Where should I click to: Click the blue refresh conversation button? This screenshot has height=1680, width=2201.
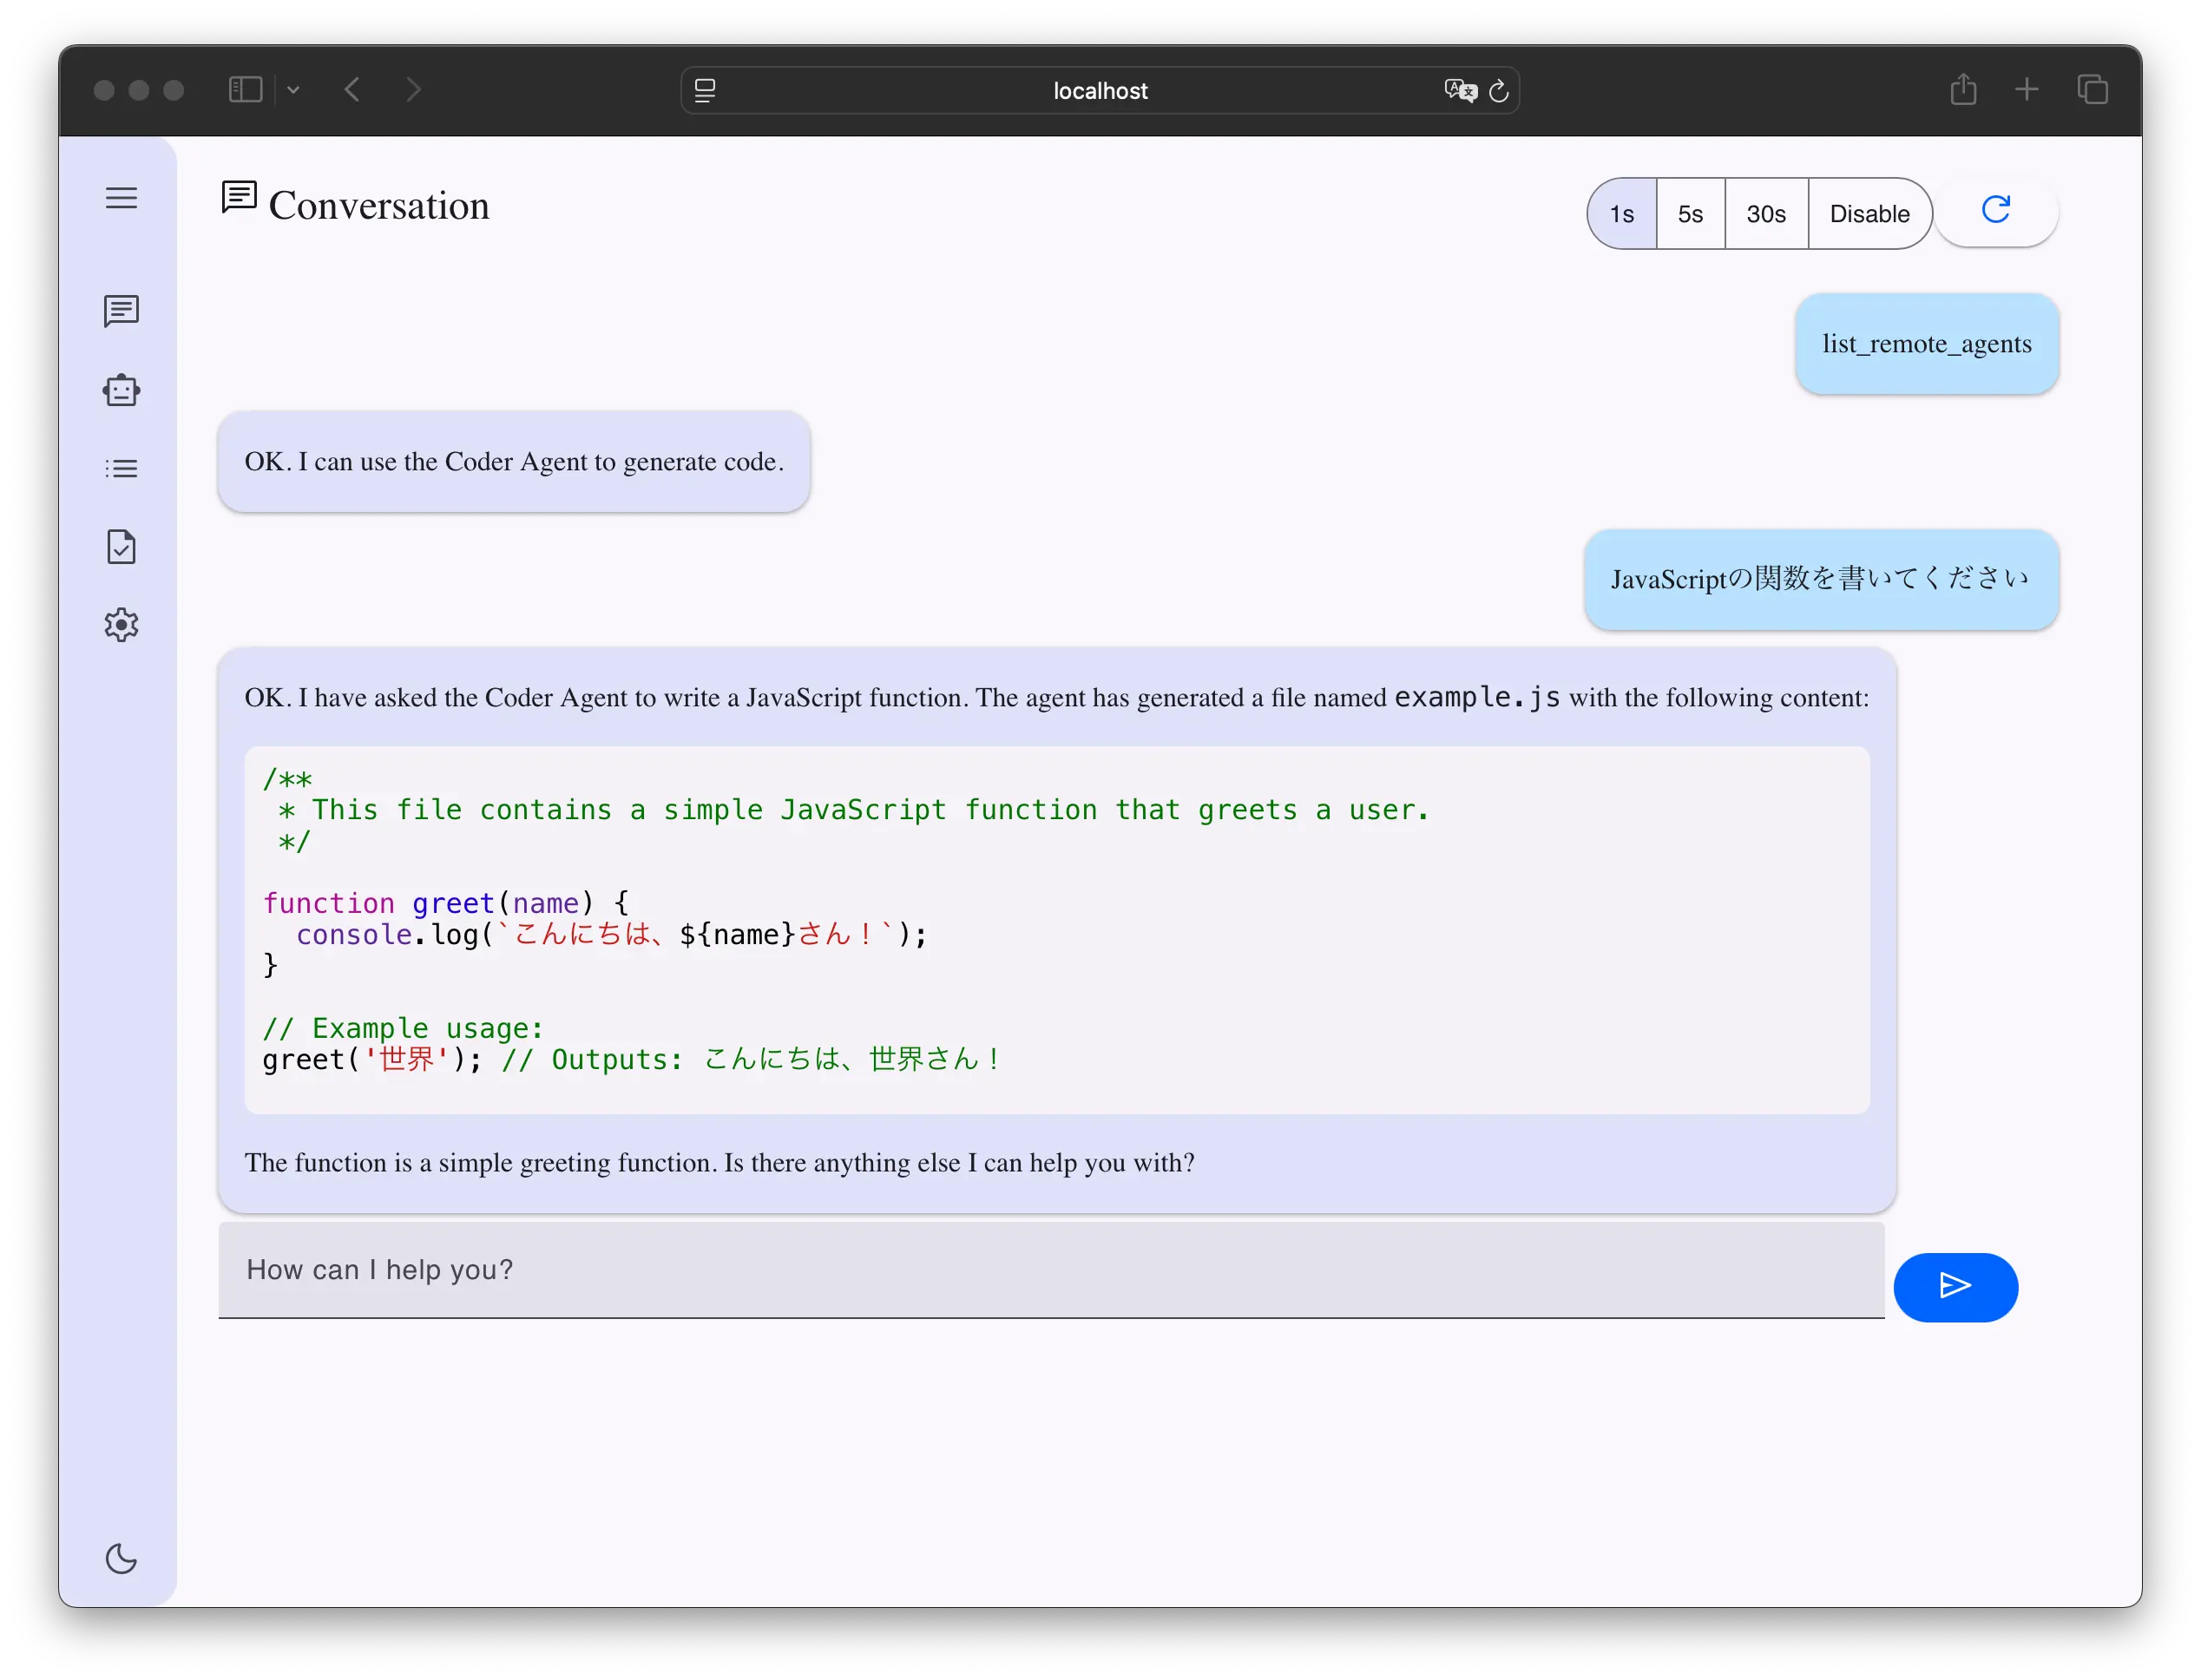[1996, 211]
